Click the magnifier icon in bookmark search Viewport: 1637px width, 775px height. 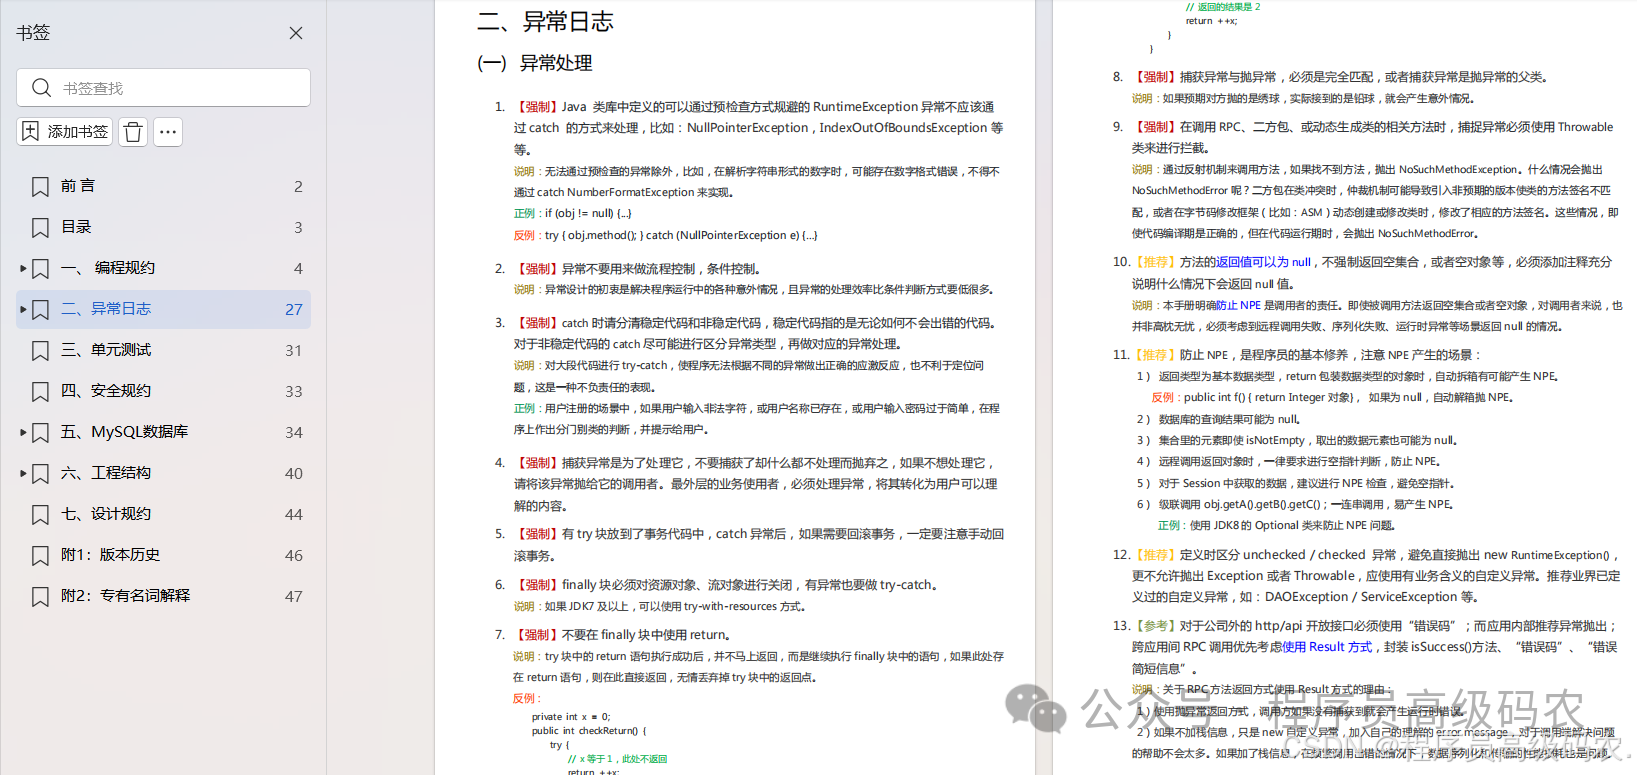[x=41, y=88]
